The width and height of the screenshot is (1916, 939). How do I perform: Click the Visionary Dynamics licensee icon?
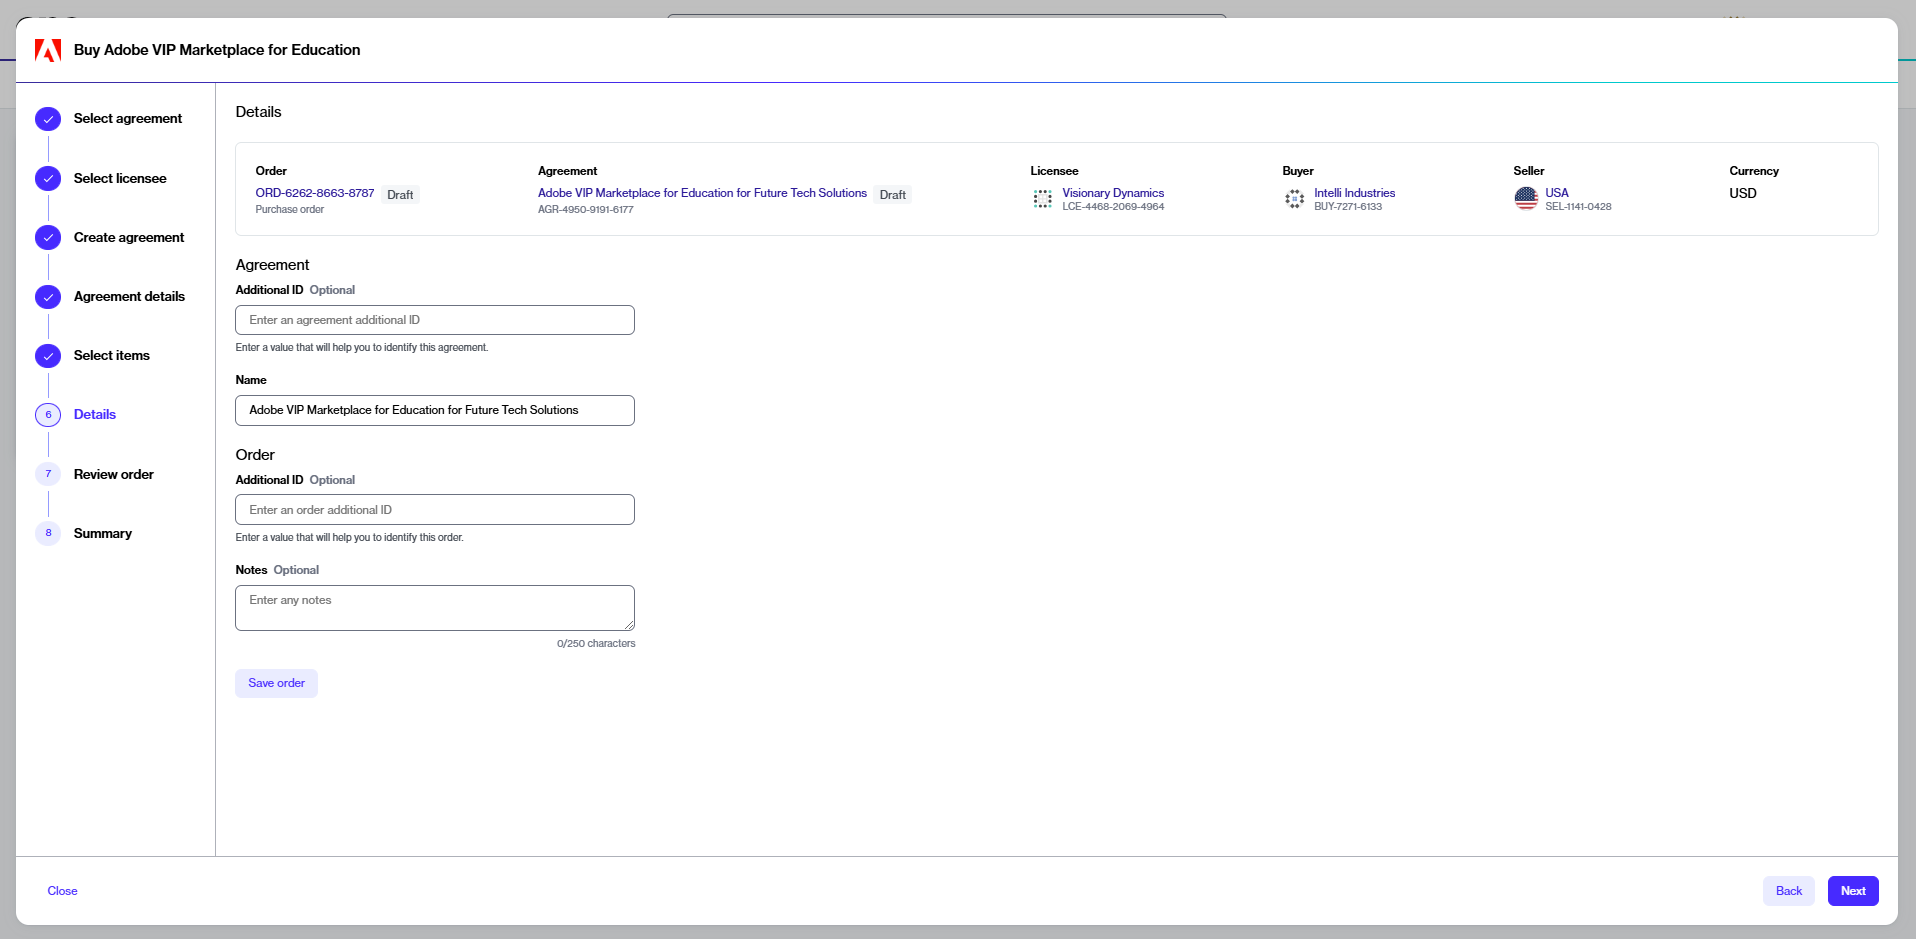coord(1042,199)
